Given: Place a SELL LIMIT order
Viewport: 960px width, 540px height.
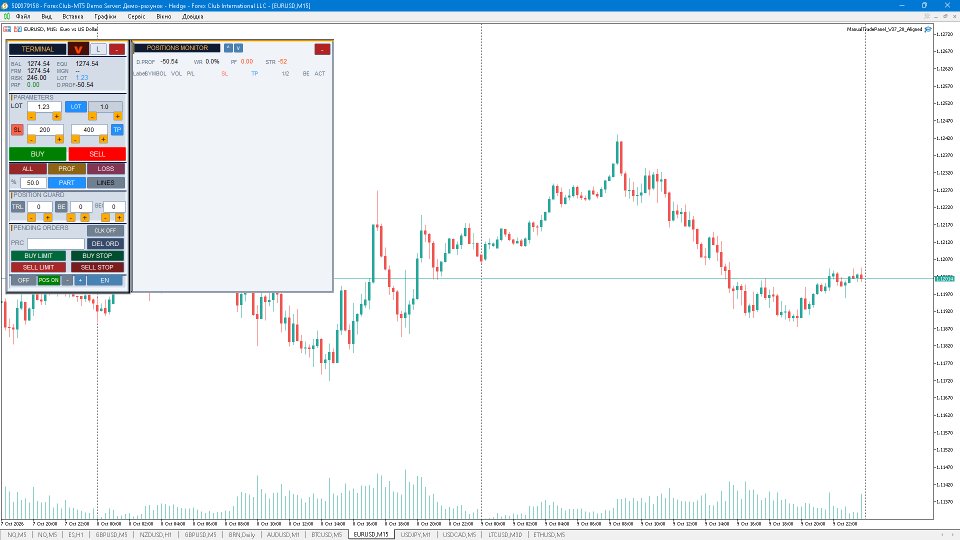Looking at the screenshot, I should (x=38, y=268).
